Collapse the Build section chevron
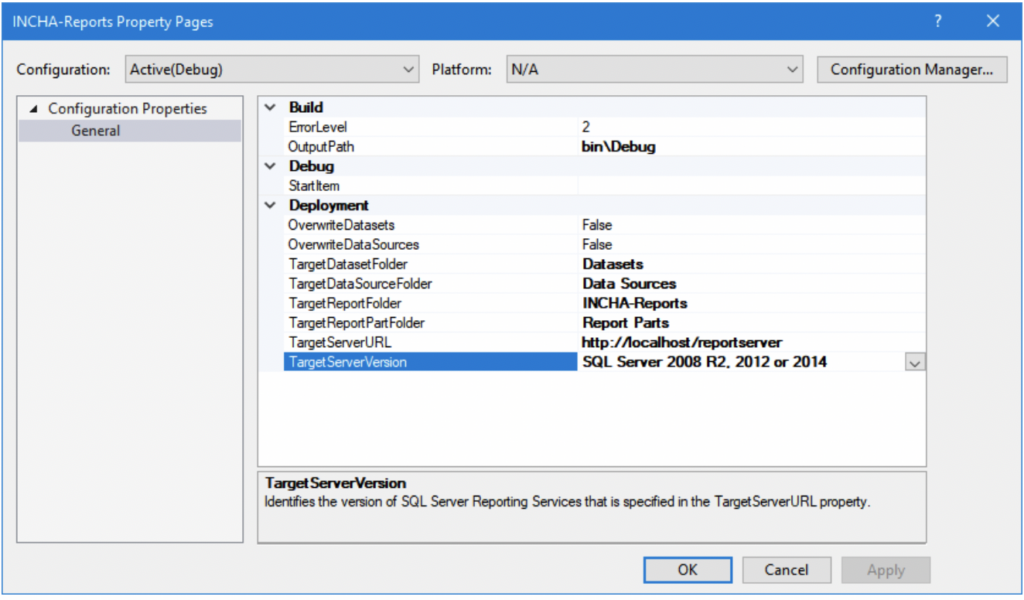This screenshot has width=1024, height=600. pyautogui.click(x=268, y=107)
